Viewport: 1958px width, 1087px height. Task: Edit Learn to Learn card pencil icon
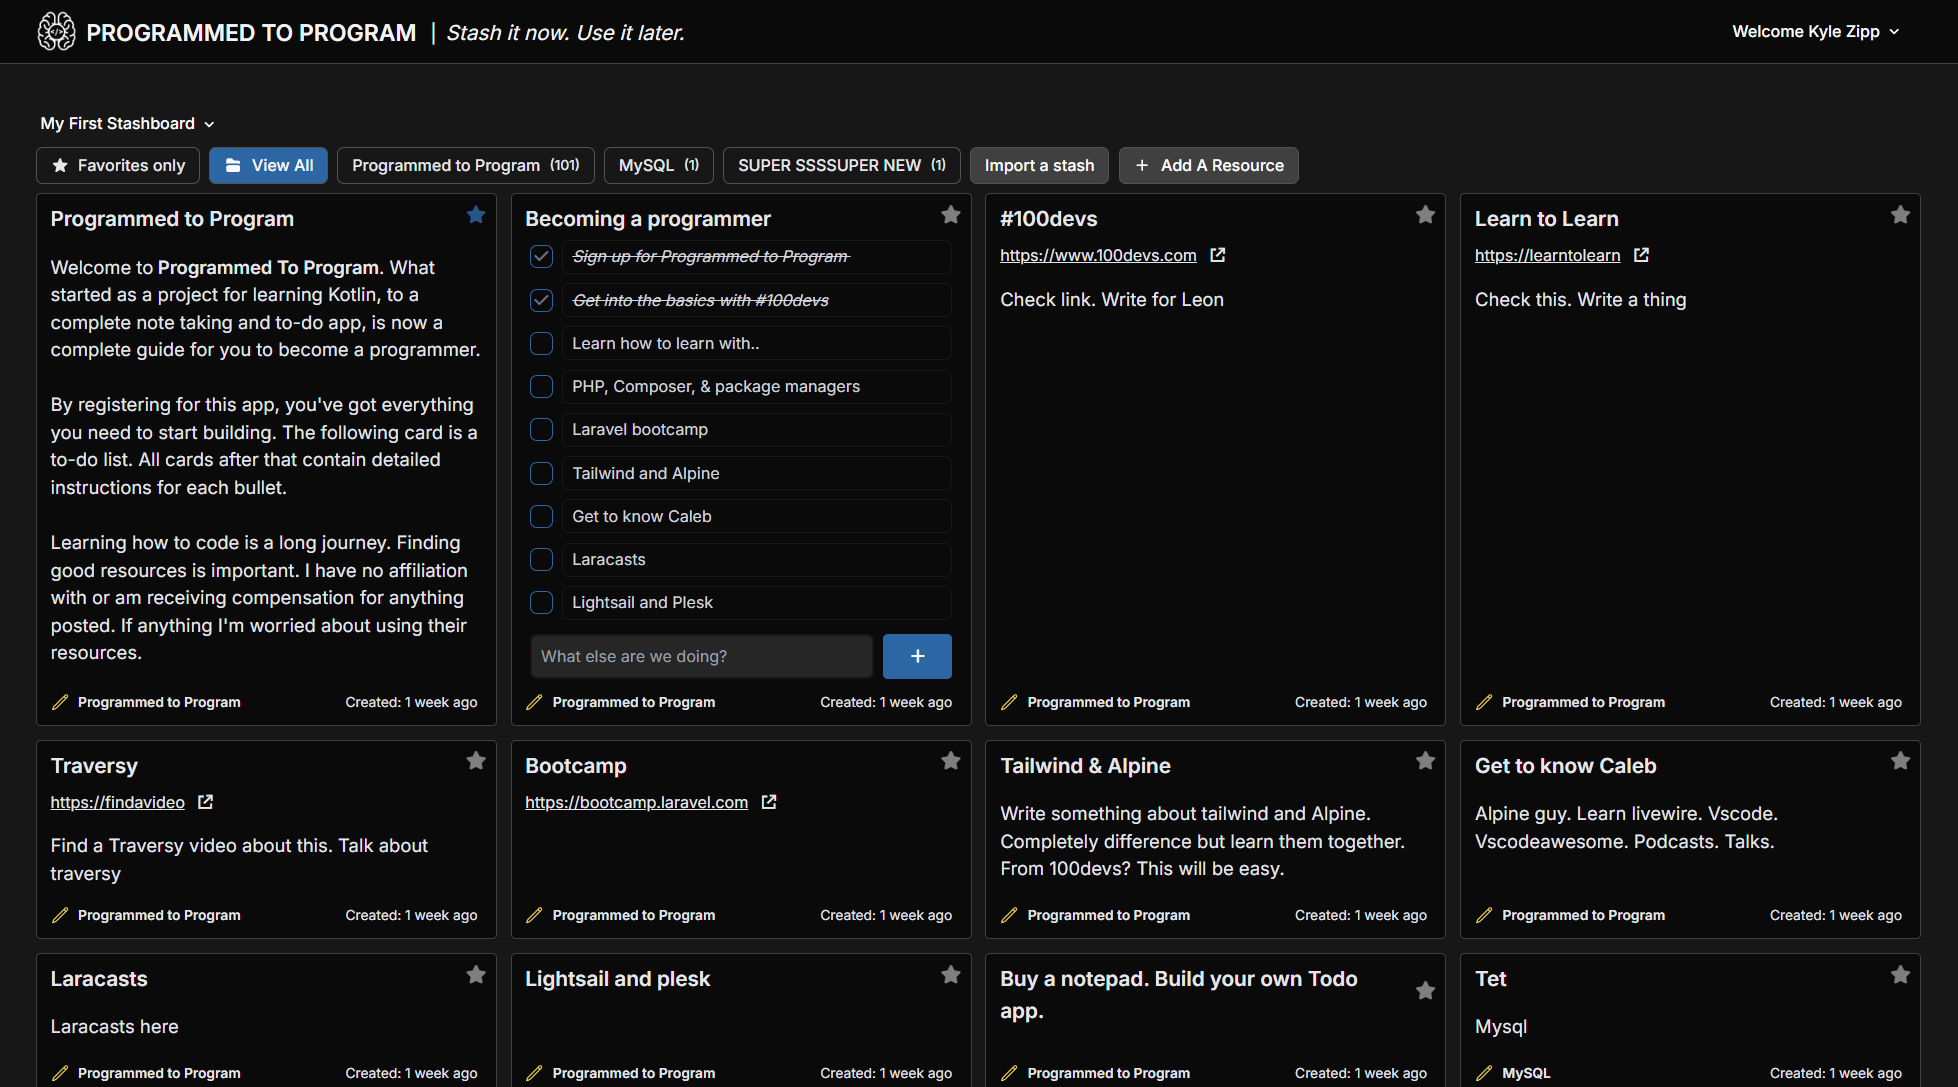tap(1484, 702)
